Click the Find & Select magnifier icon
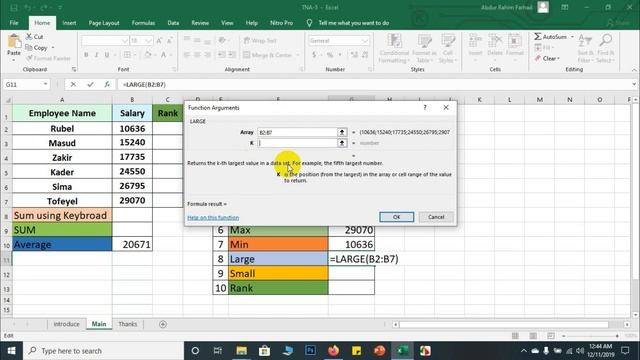This screenshot has width=640, height=360. click(606, 41)
